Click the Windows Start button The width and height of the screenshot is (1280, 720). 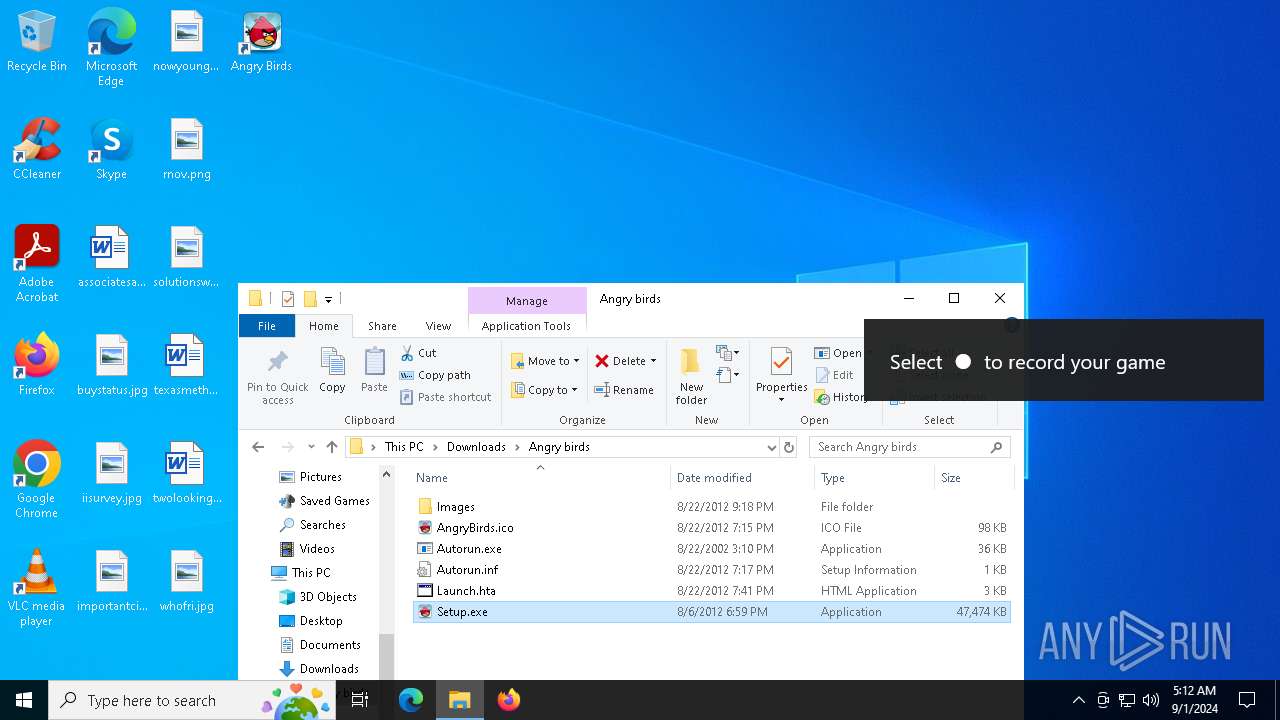coord(24,700)
